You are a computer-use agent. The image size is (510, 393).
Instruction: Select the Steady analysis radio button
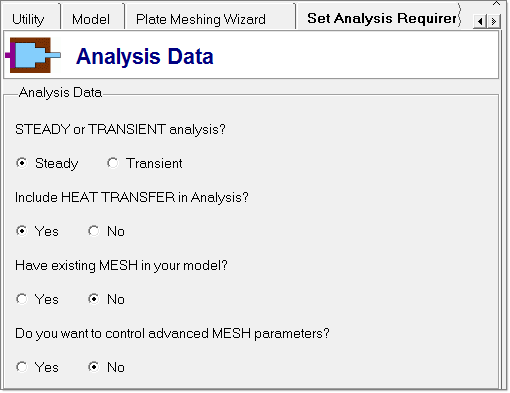22,163
